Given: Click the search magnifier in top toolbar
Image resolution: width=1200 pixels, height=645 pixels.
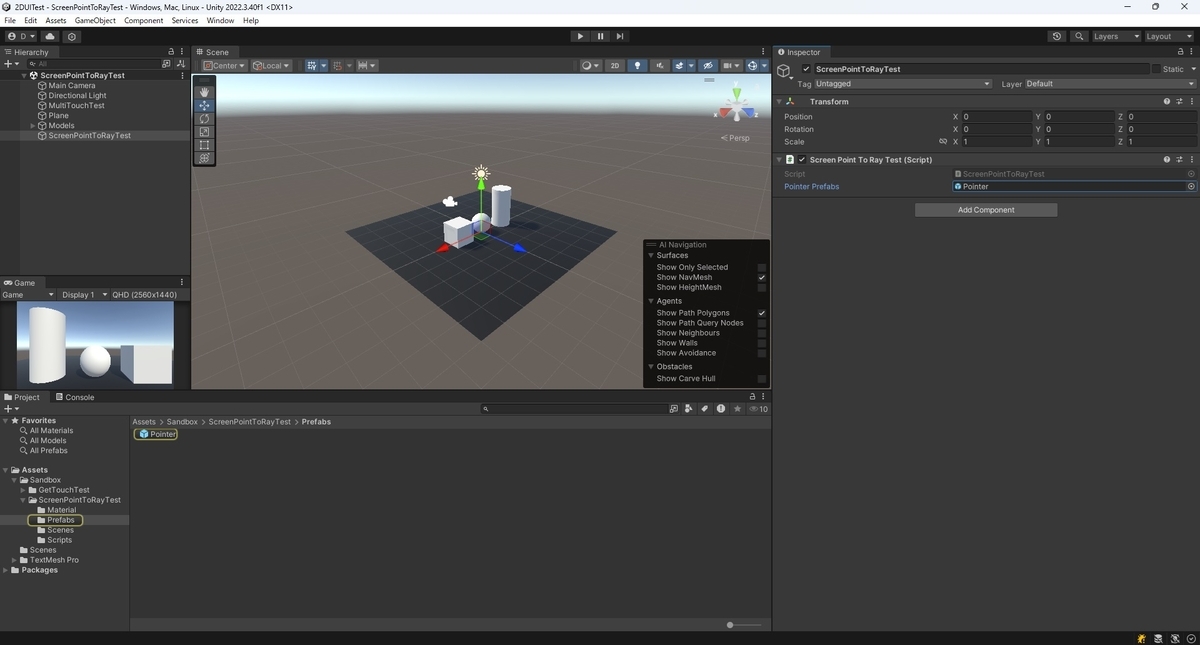Looking at the screenshot, I should [1078, 36].
